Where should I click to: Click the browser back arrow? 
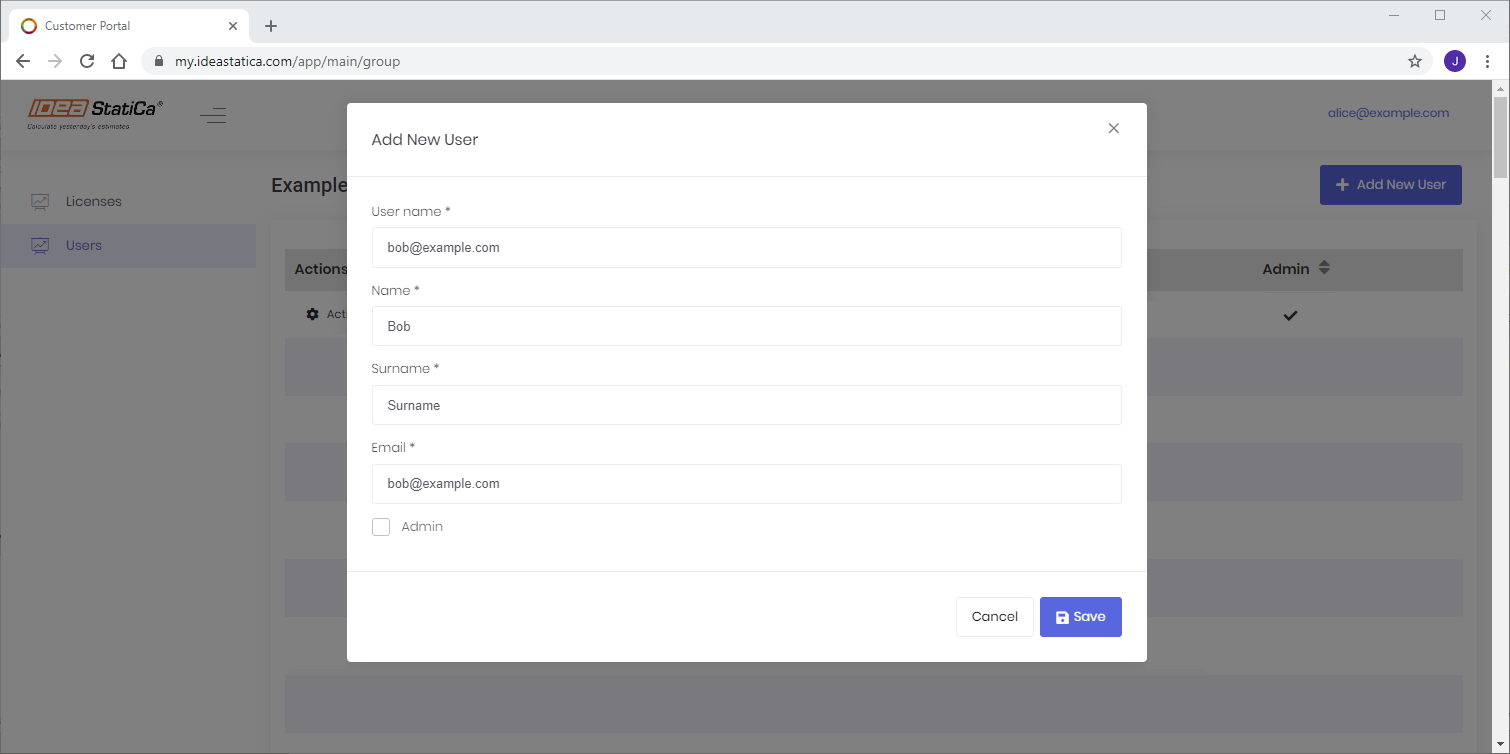point(23,61)
